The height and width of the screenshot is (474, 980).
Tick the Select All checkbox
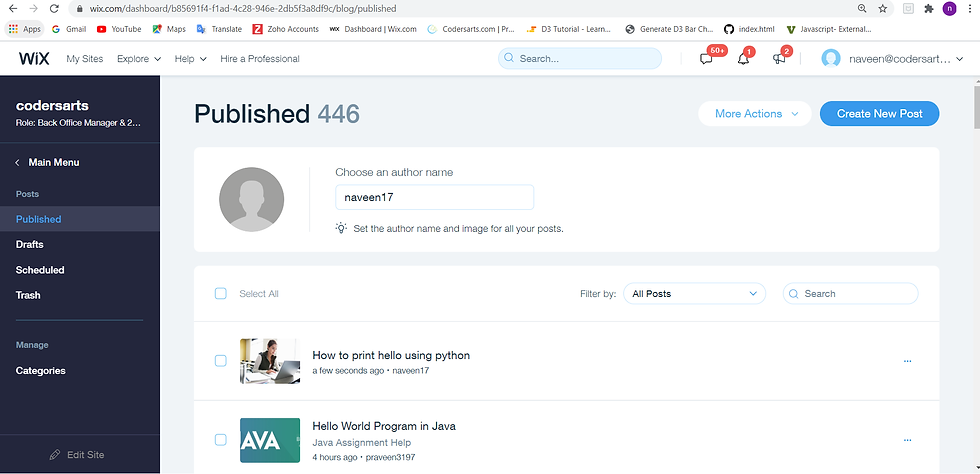click(x=221, y=293)
